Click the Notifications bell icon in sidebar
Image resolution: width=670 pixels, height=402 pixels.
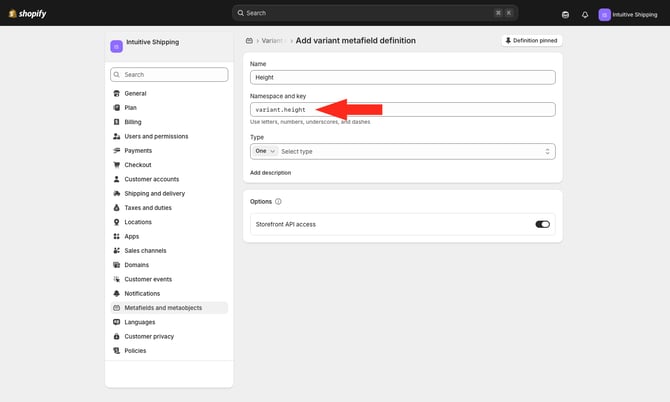[116, 293]
